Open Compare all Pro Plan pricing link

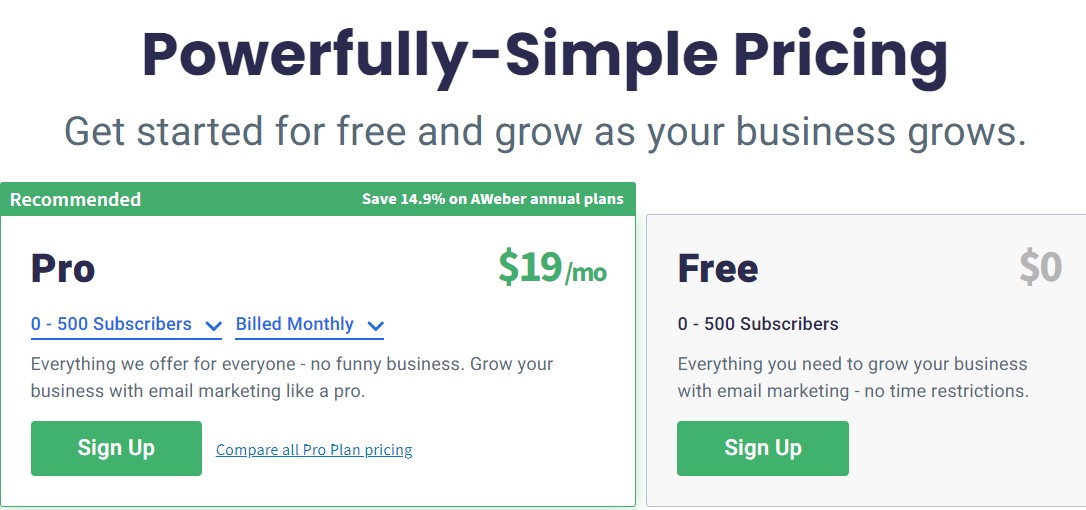click(314, 450)
